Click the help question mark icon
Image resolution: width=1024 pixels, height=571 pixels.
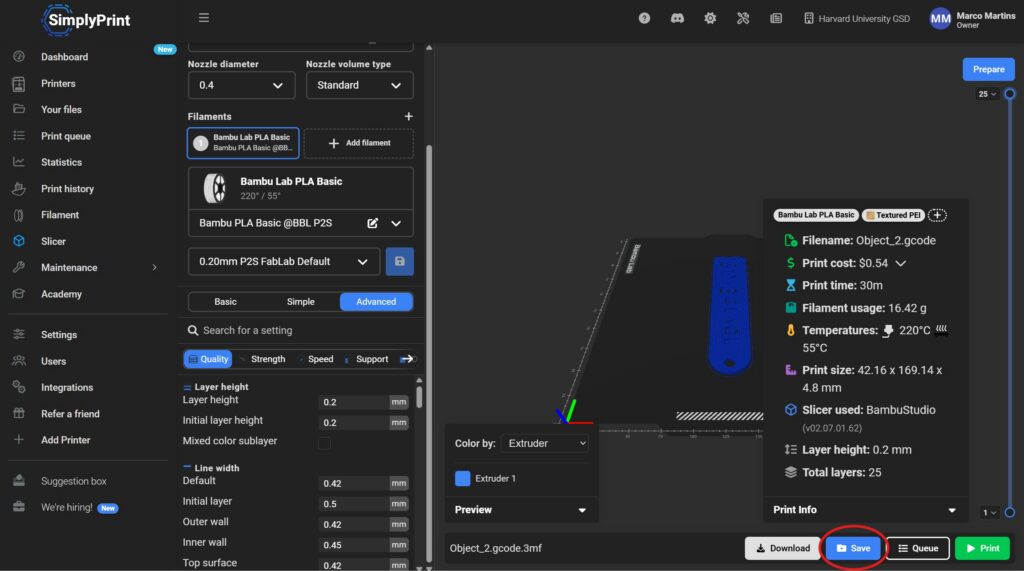pyautogui.click(x=644, y=18)
